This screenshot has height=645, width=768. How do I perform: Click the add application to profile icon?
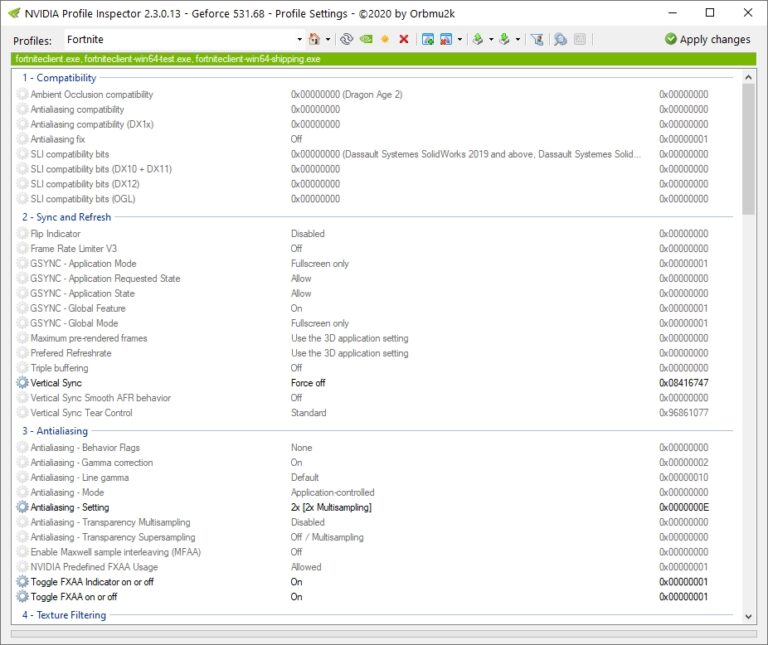[428, 39]
